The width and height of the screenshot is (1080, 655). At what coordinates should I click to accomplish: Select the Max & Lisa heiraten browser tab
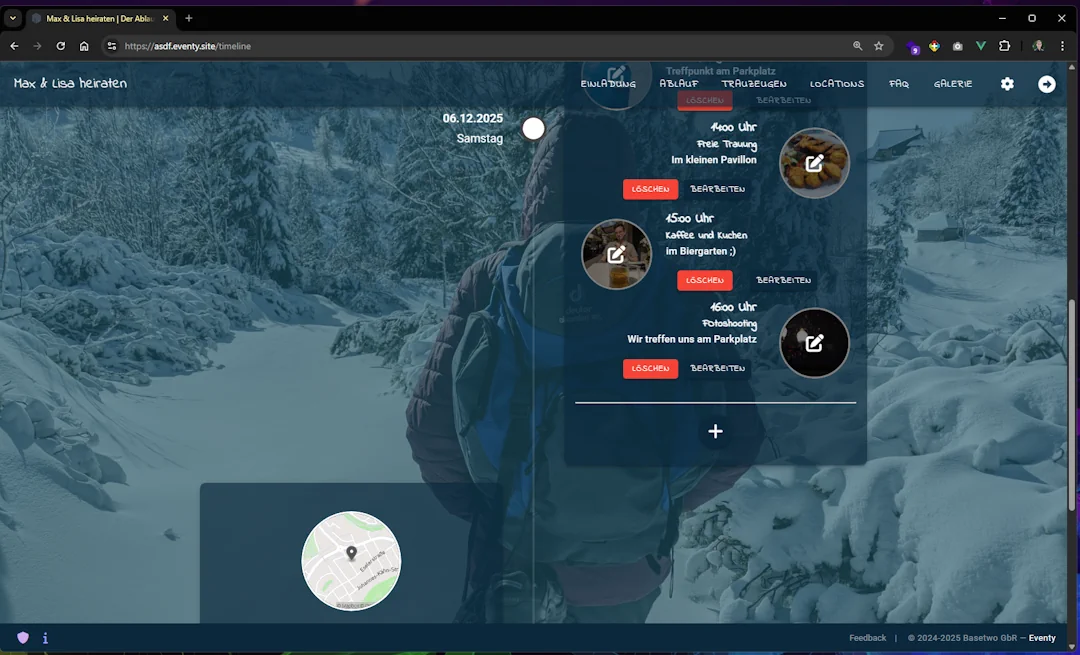click(x=98, y=19)
